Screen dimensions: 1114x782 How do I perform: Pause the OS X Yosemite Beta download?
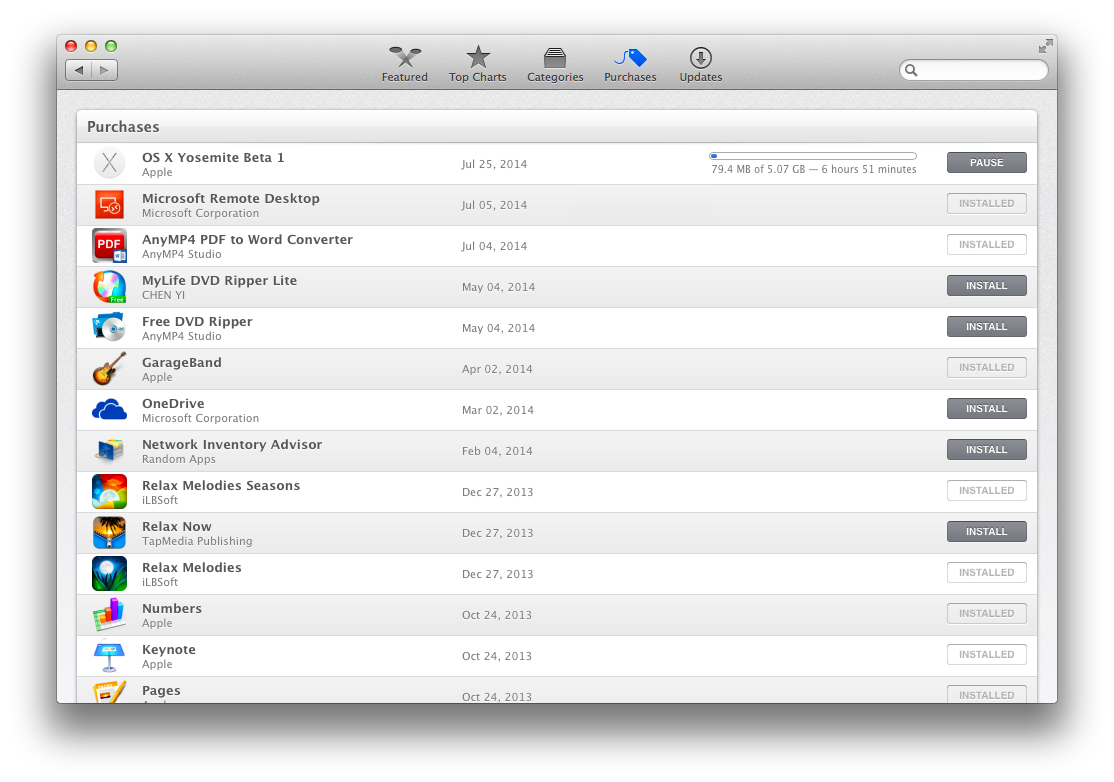[x=986, y=163]
